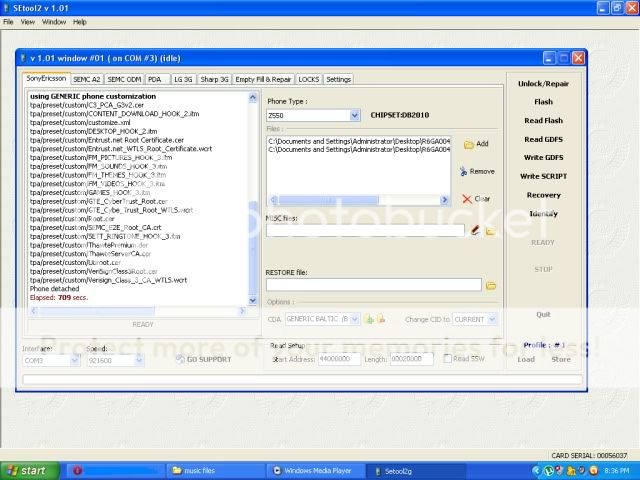Click the Flash button
This screenshot has width=640, height=480.
click(543, 102)
